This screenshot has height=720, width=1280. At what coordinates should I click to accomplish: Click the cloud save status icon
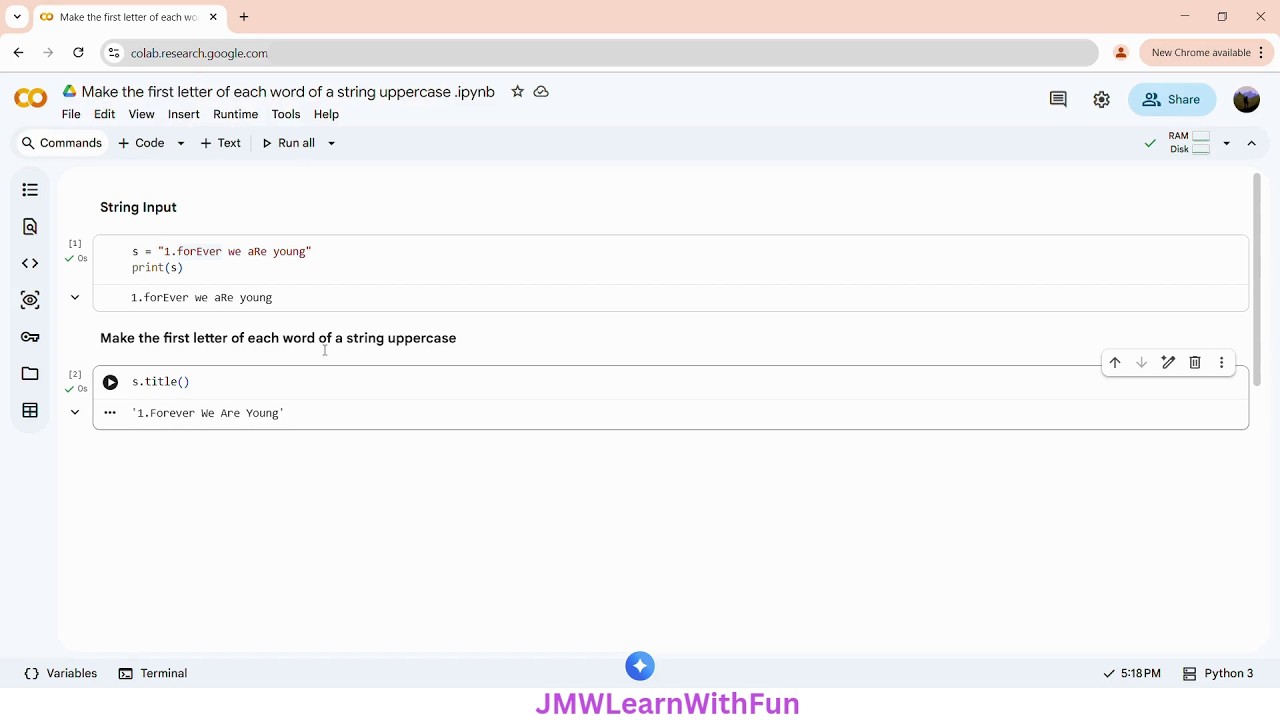(541, 91)
